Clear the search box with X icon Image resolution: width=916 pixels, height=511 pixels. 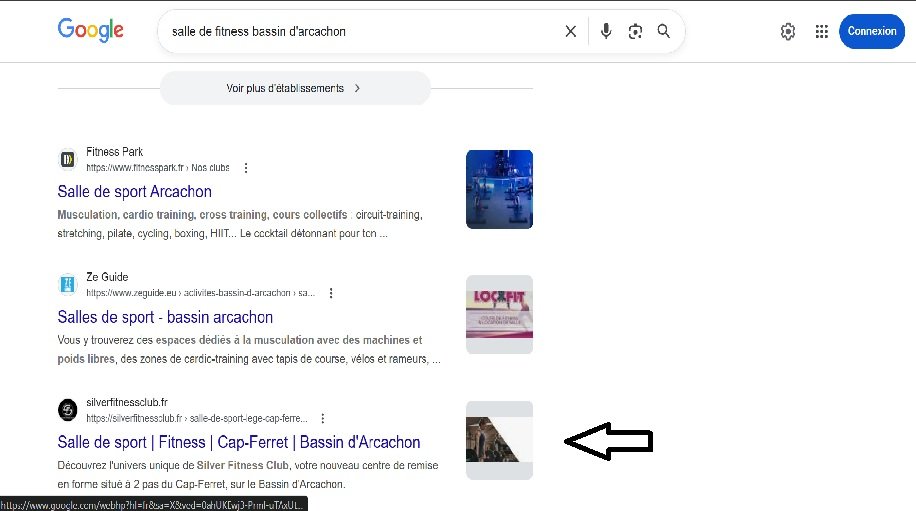(571, 32)
